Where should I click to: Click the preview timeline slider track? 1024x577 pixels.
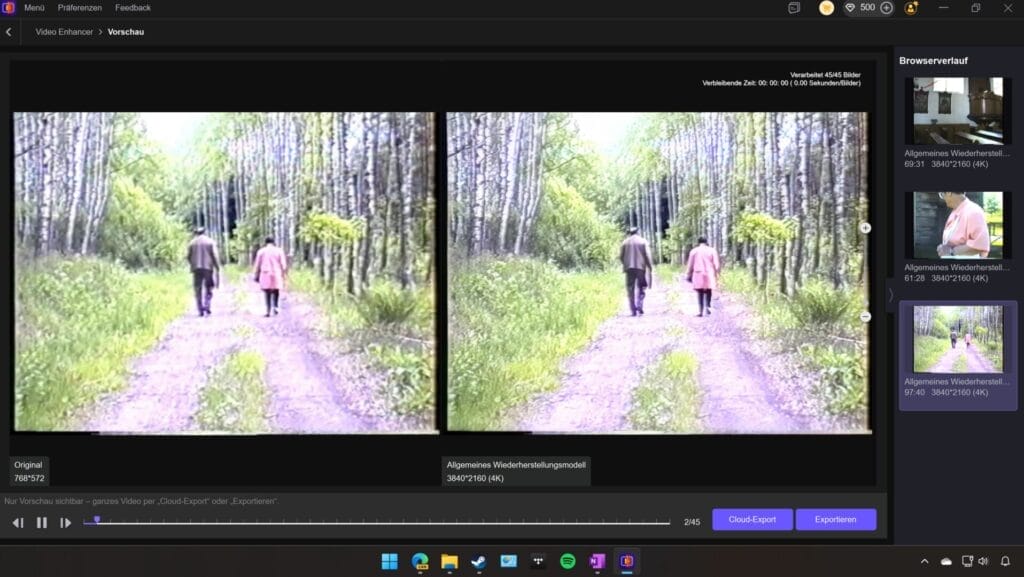(380, 522)
